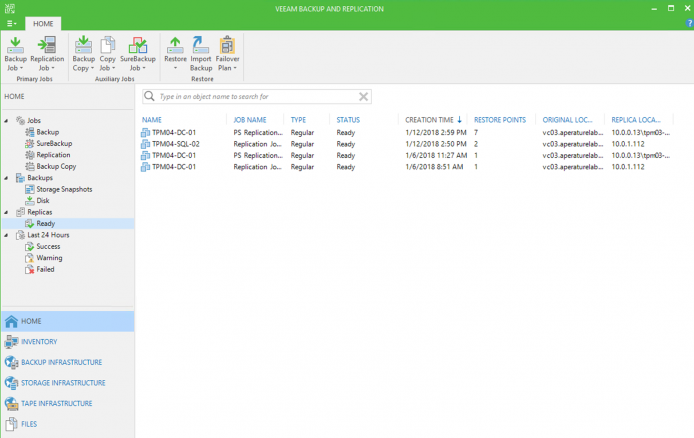This screenshot has height=438, width=694.
Task: Click into the object name search field
Action: (257, 96)
